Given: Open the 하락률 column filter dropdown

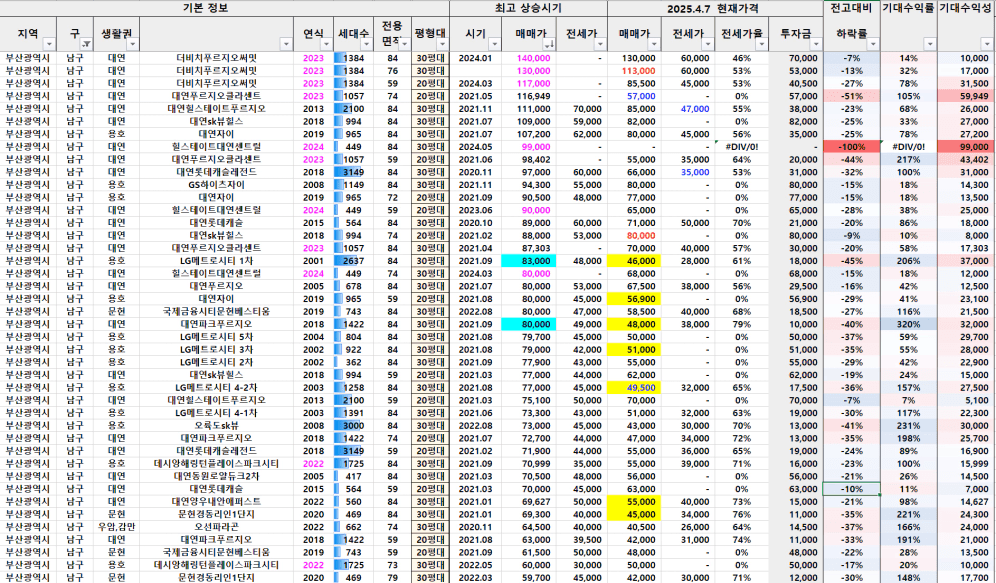Looking at the screenshot, I should 873,44.
